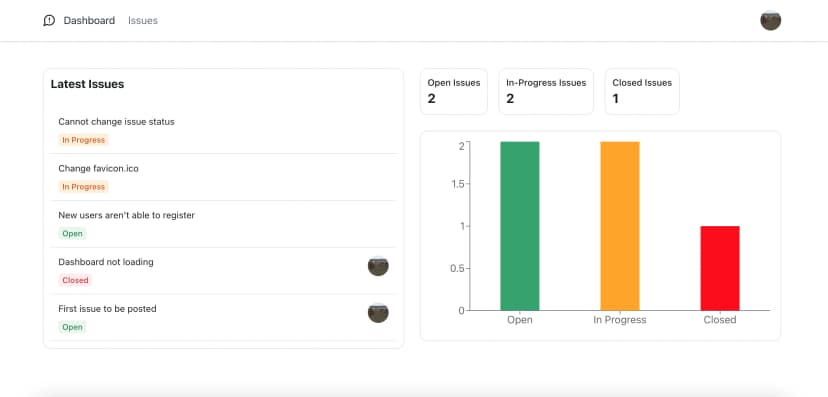Click the 1.5 tick on chart y-axis
828x397 pixels.
[x=457, y=184]
